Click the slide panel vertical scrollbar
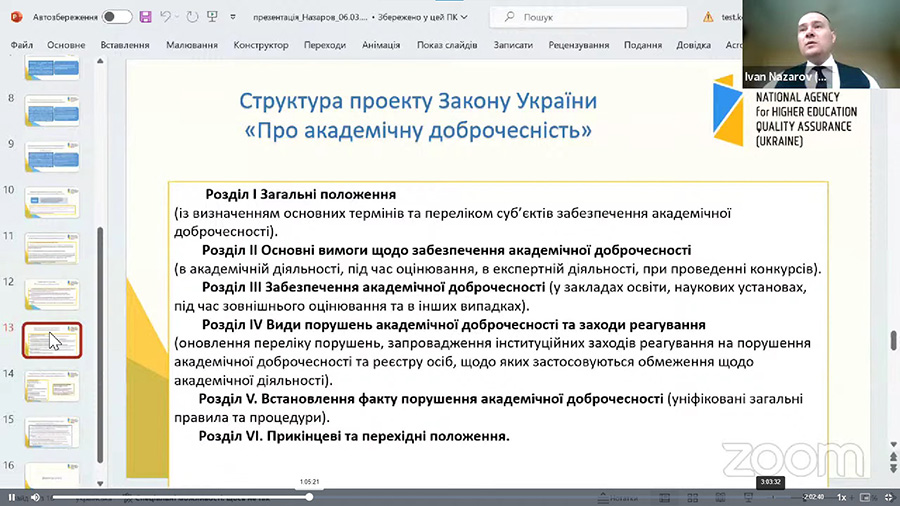The height and width of the screenshot is (506, 900). tap(99, 340)
